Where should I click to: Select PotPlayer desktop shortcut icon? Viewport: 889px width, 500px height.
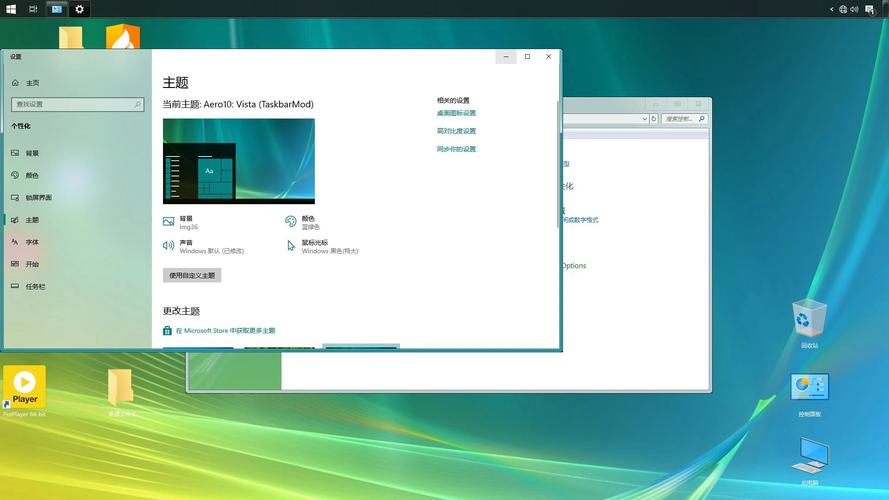(x=24, y=391)
